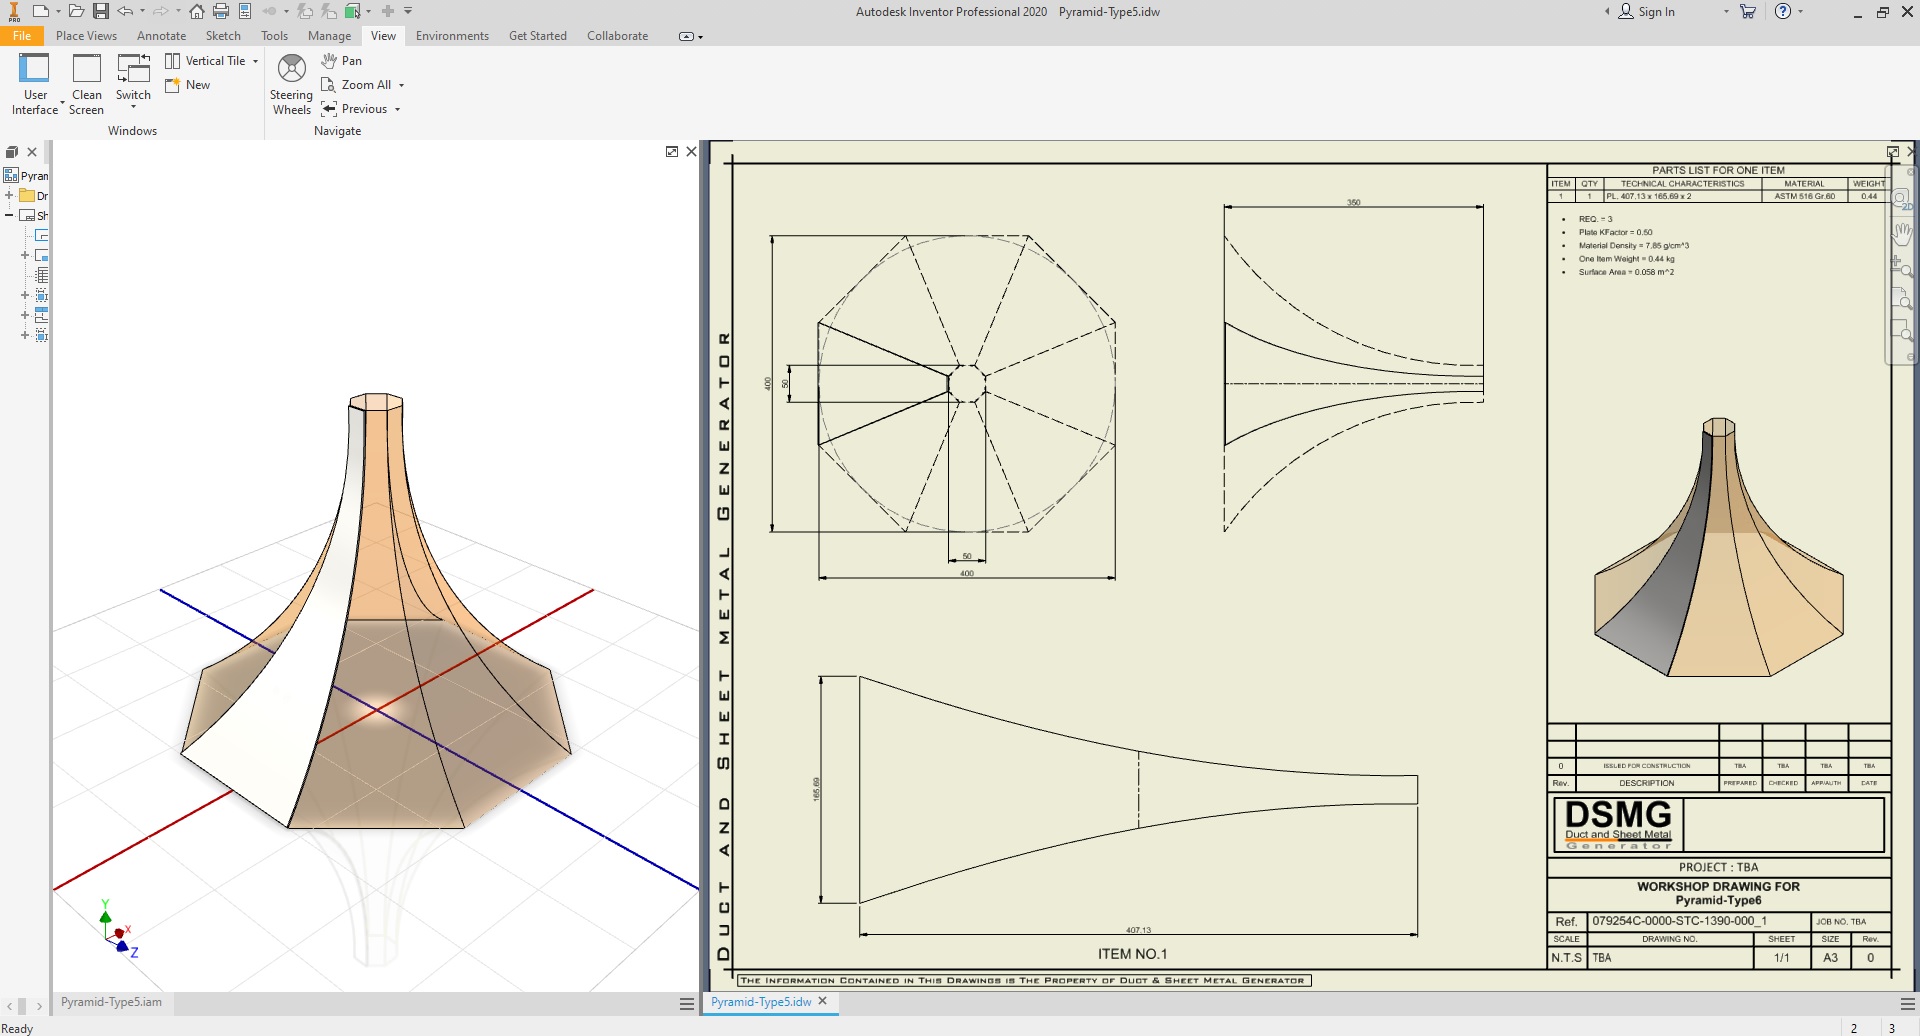Select the Pyramid-Type5.iam document tab
The height and width of the screenshot is (1036, 1920).
click(111, 1002)
